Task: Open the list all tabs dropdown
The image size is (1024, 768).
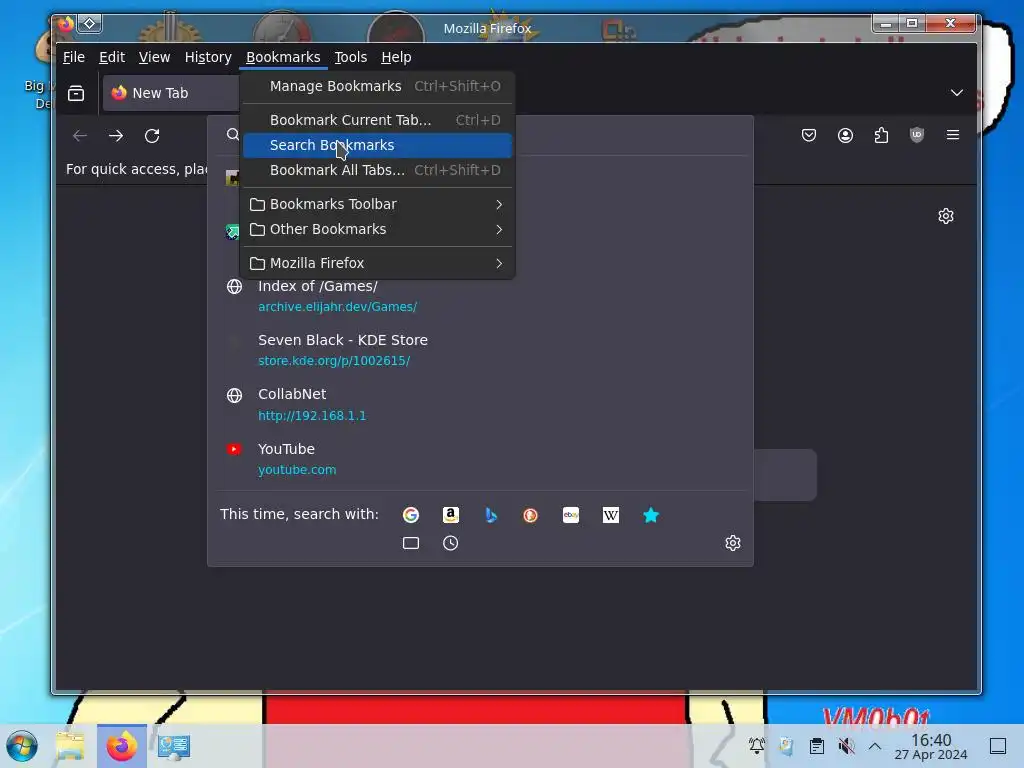Action: coord(956,93)
